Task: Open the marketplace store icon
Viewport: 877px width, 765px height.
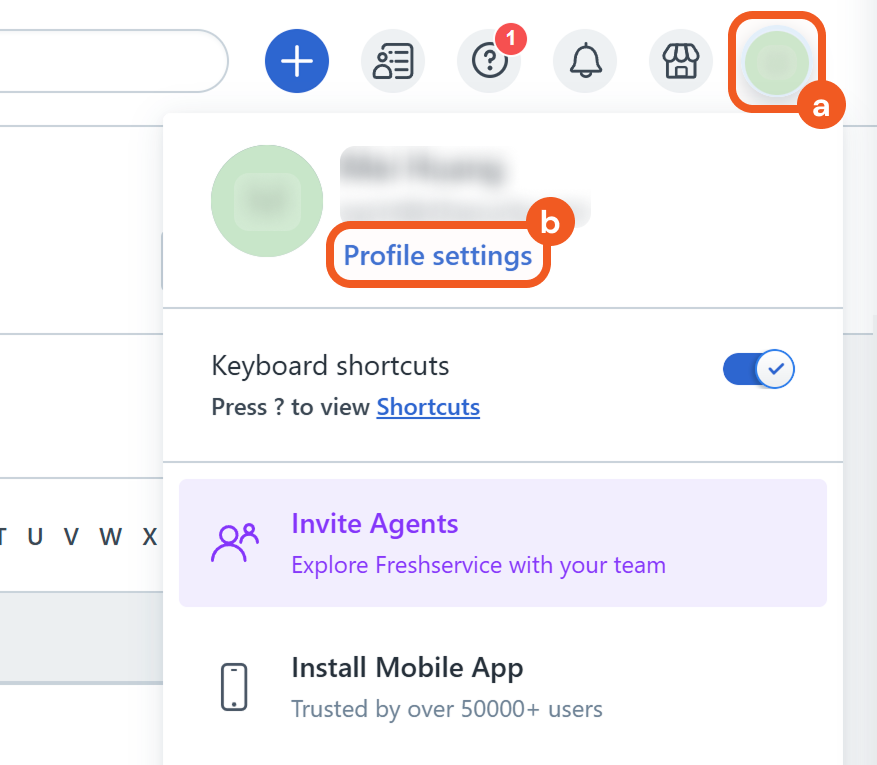Action: [681, 61]
